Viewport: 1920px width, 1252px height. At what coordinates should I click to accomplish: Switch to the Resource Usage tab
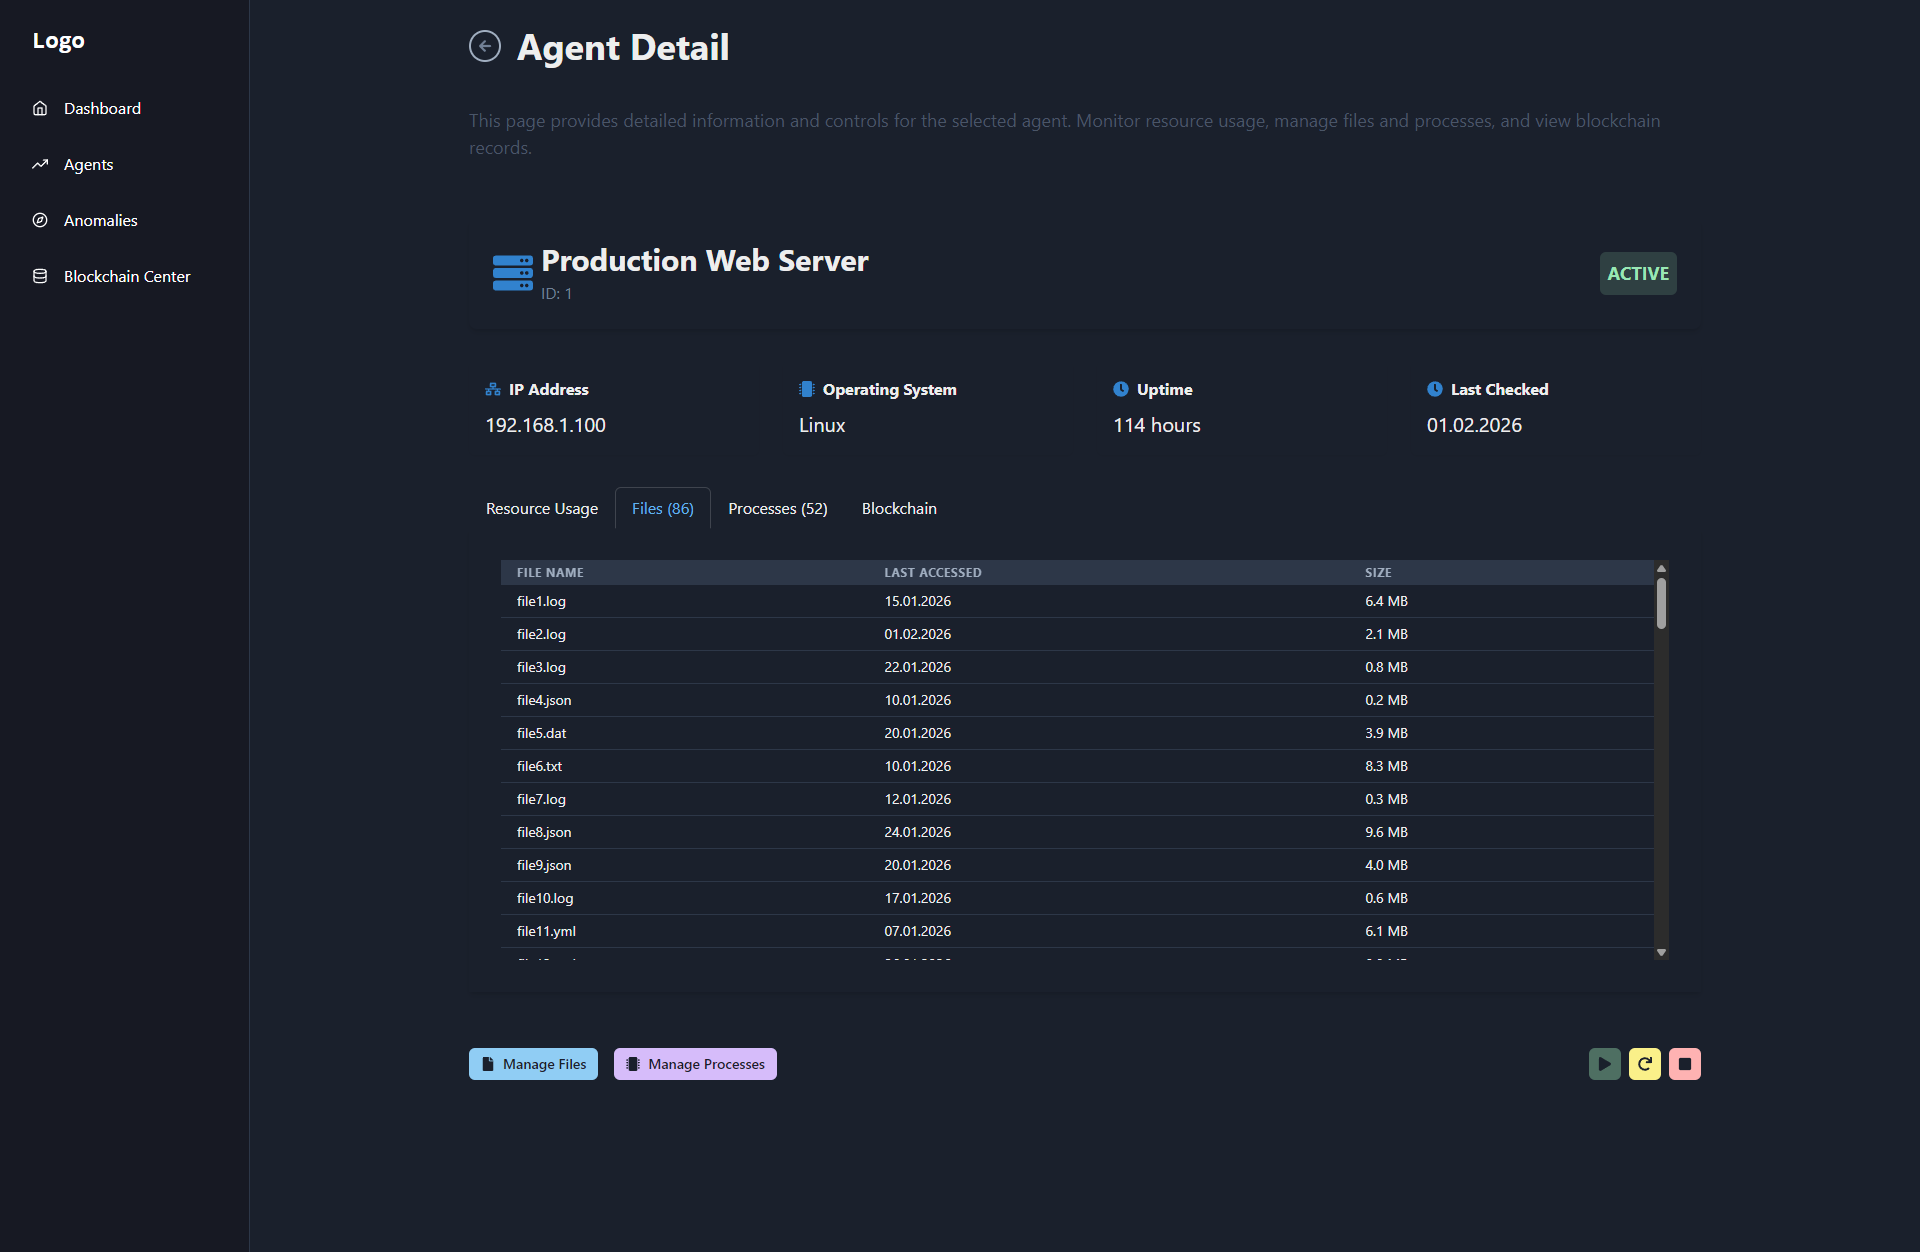pos(541,508)
